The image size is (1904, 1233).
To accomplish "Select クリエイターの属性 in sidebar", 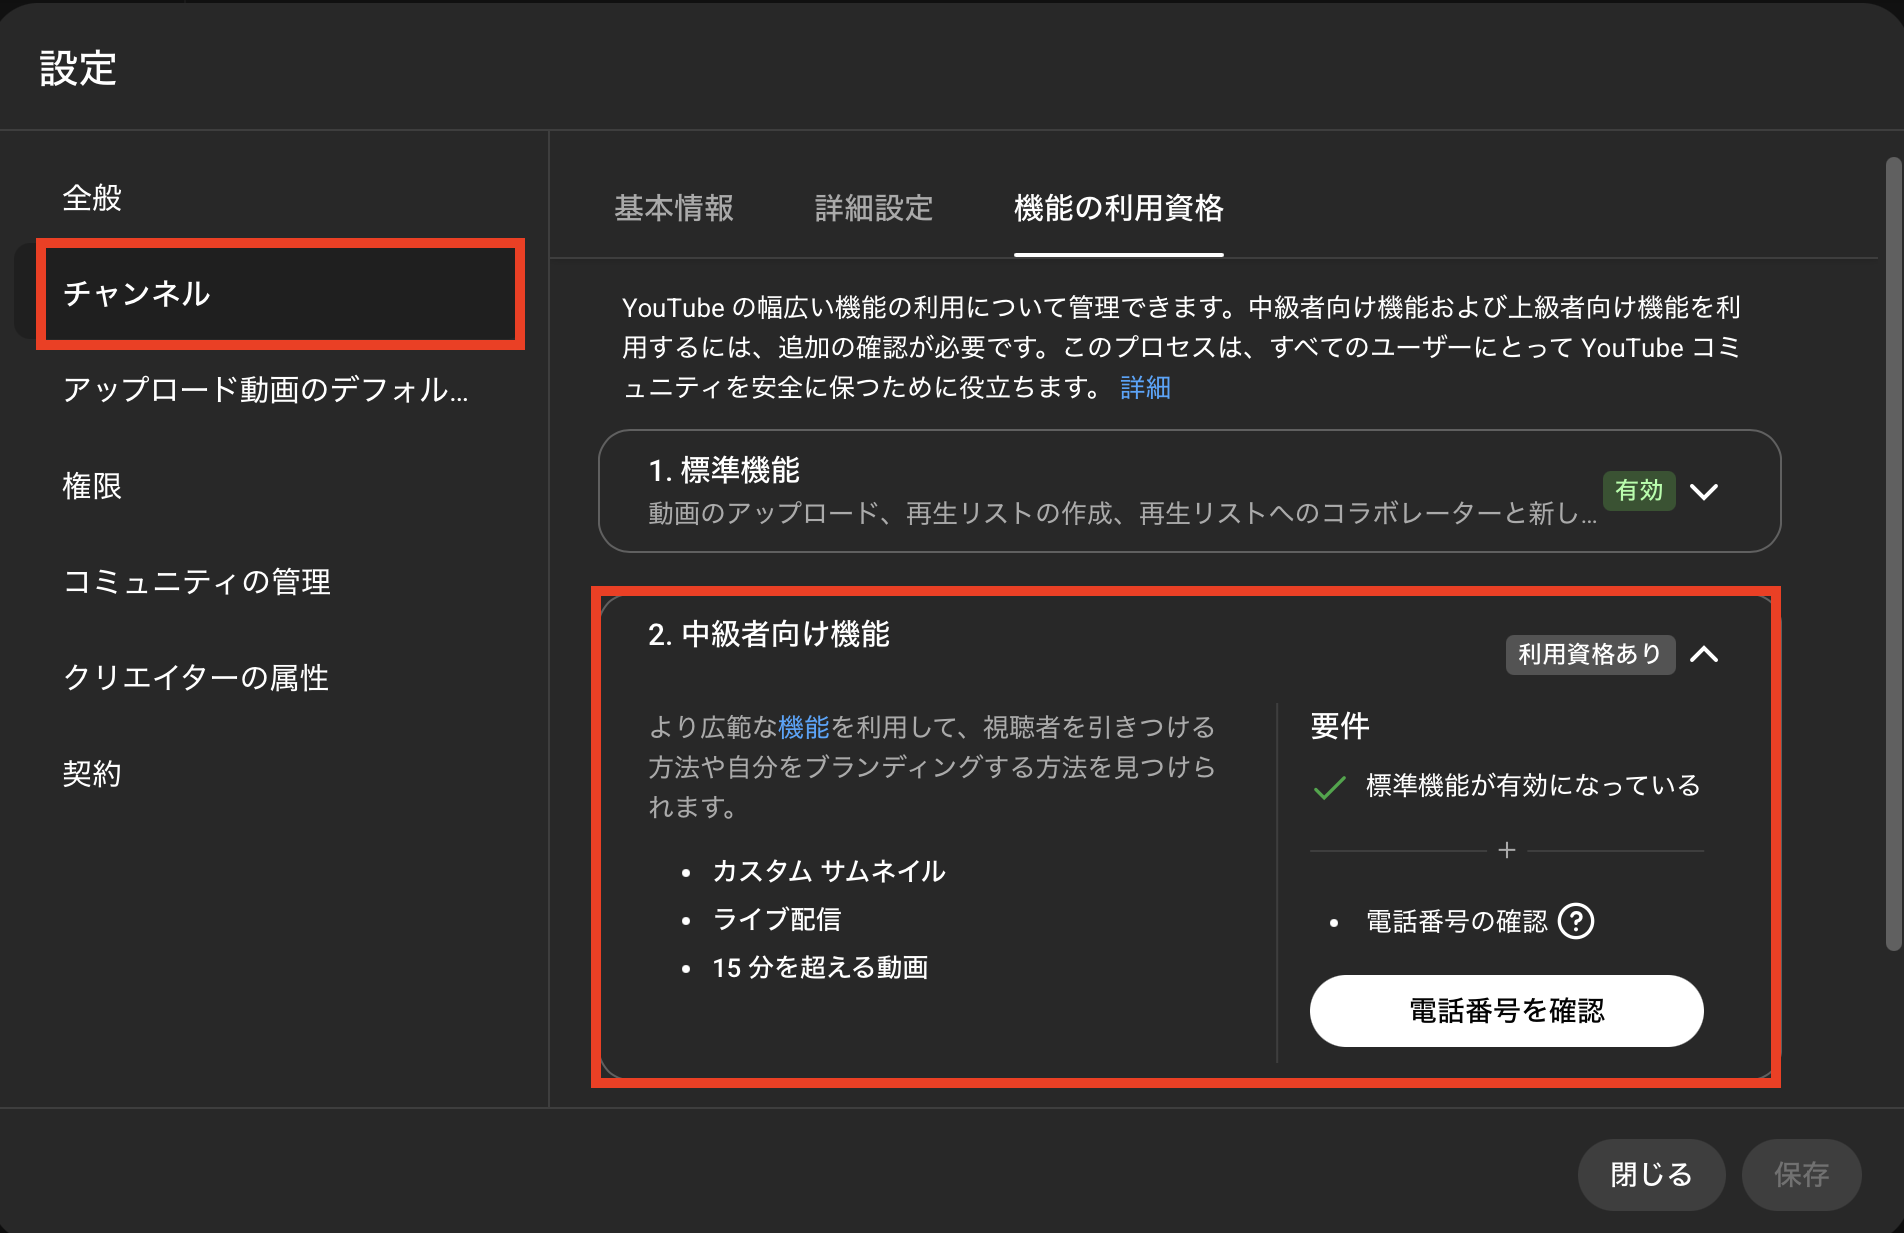I will tap(196, 678).
